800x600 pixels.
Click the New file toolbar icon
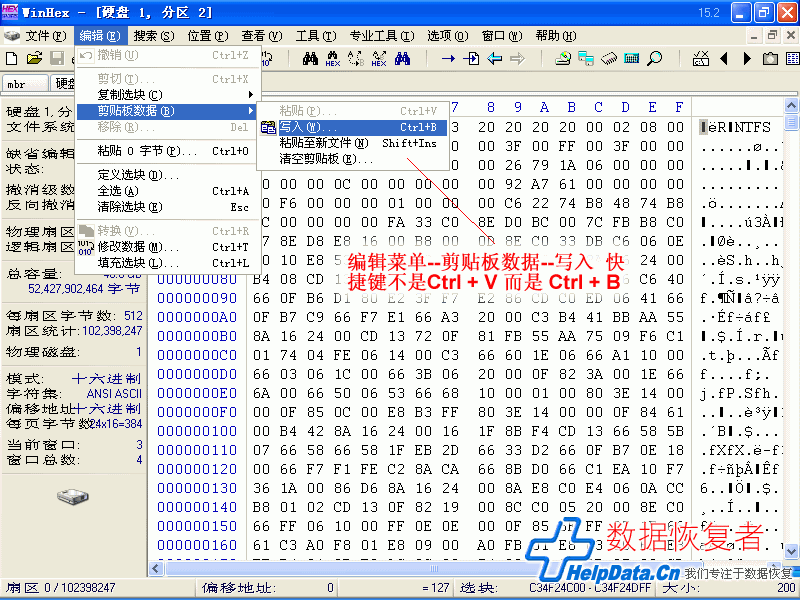click(11, 58)
